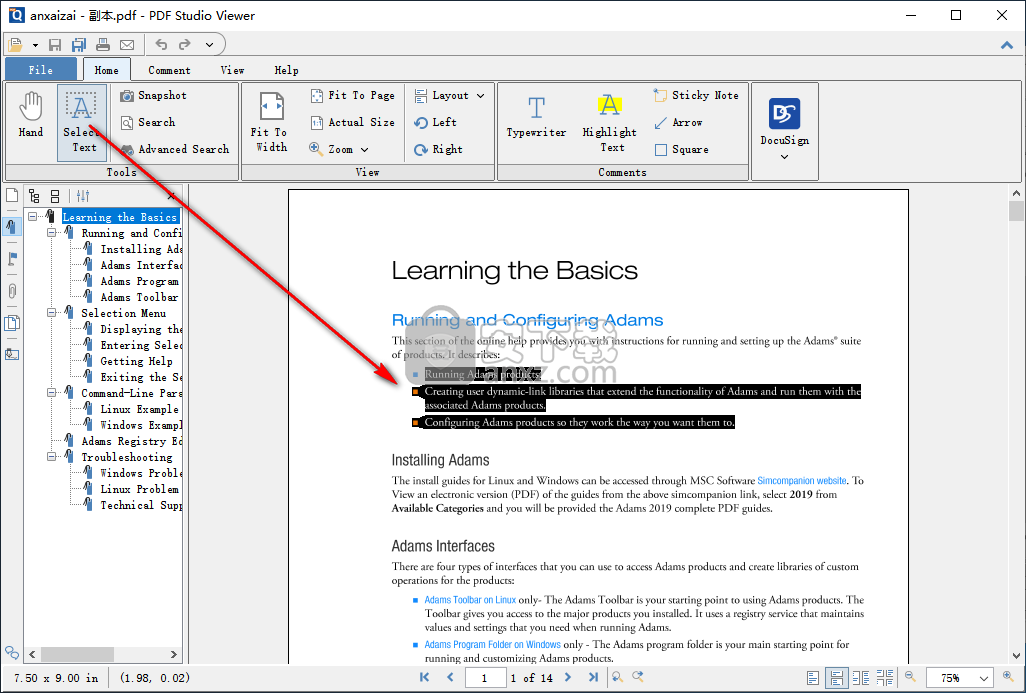Close the bookmarks panel
Screen dimensions: 1026x693
[x=171, y=196]
